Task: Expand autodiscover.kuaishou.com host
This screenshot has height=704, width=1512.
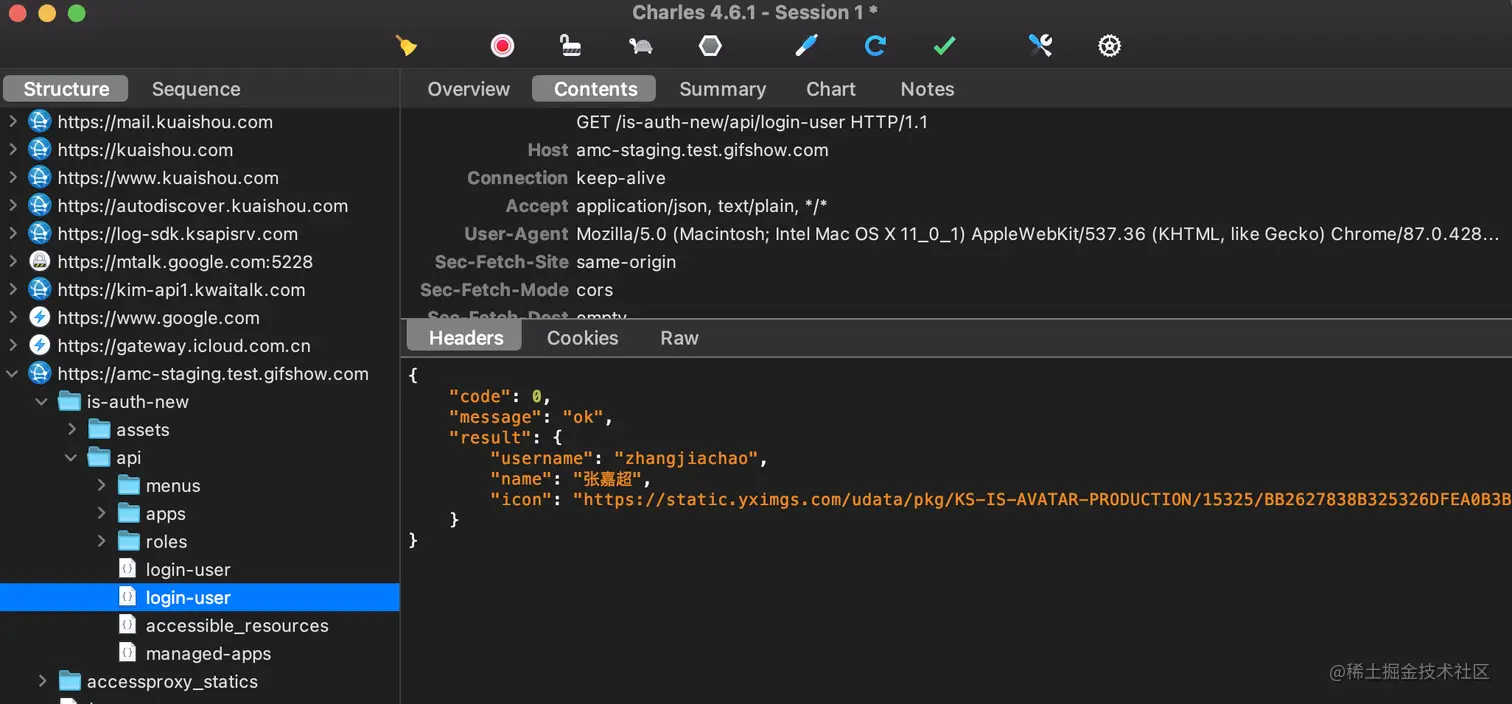Action: click(x=12, y=206)
